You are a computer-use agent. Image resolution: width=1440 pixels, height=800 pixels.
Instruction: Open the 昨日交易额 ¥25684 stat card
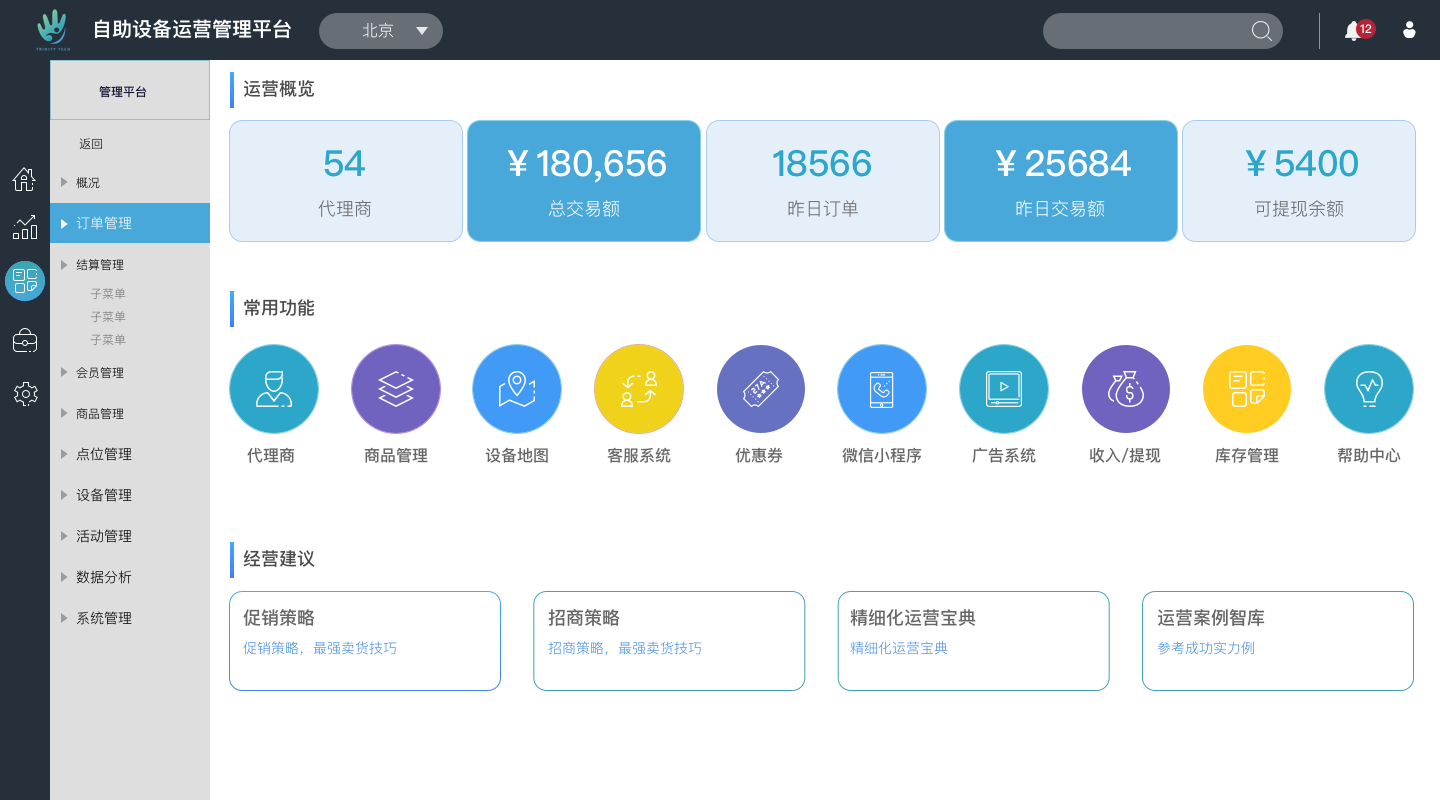point(1060,181)
